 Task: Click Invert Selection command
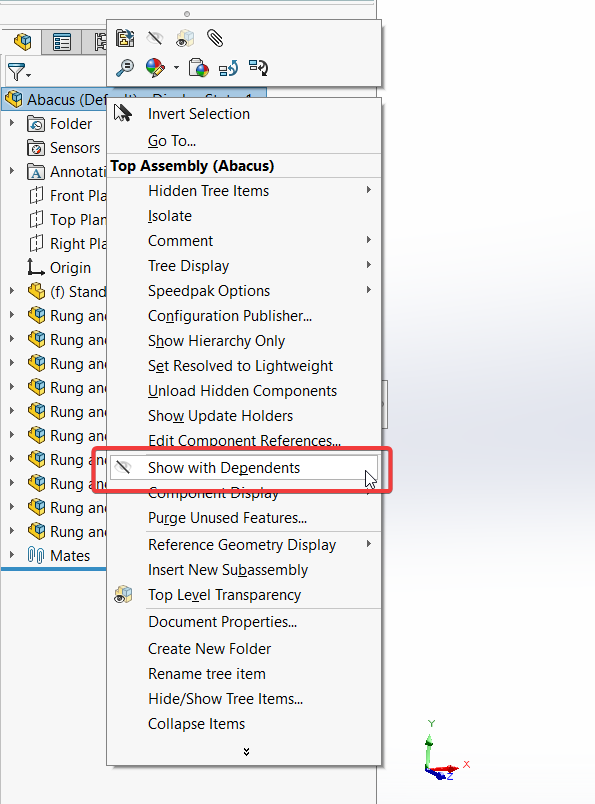tap(199, 114)
